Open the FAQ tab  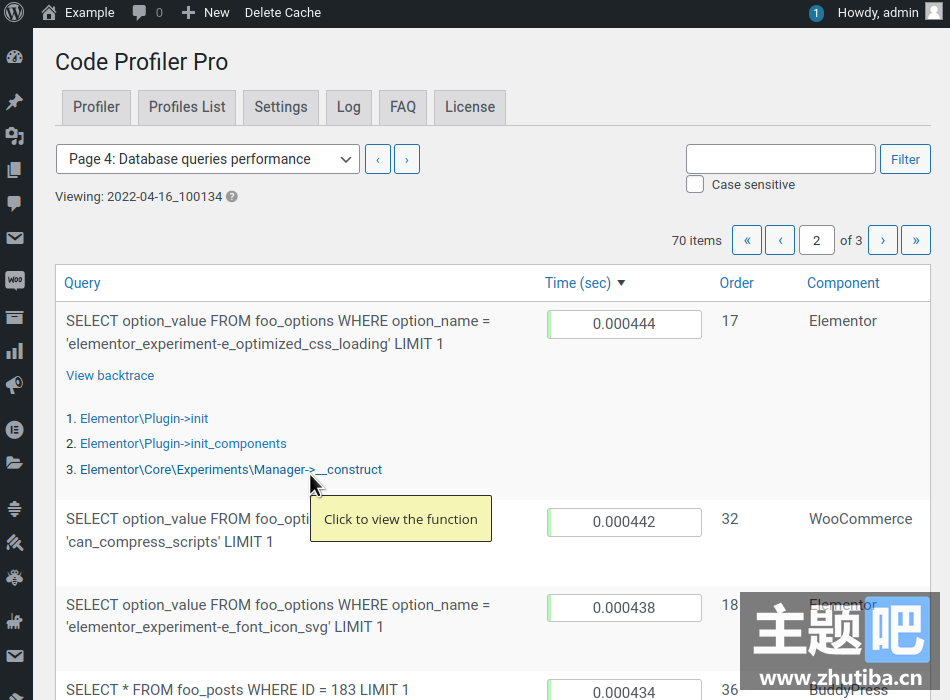pos(403,107)
